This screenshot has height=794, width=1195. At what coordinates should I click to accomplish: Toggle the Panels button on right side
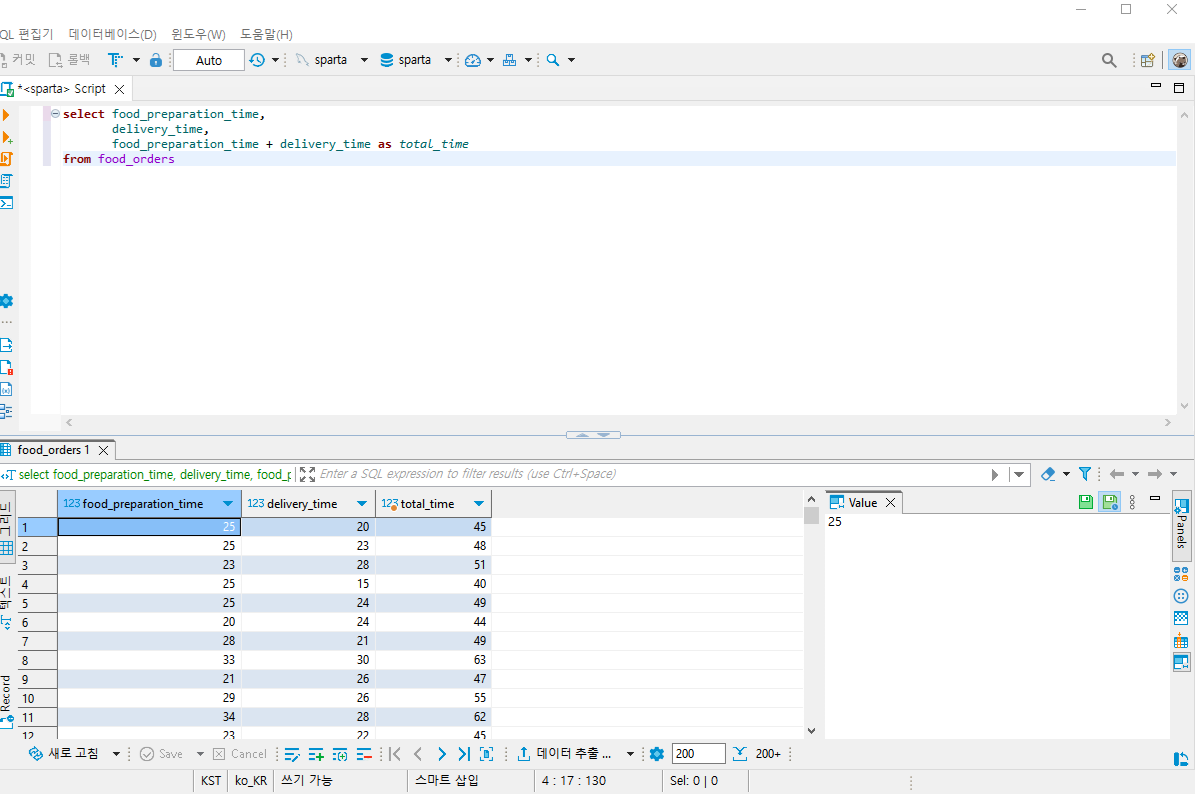tap(1181, 524)
